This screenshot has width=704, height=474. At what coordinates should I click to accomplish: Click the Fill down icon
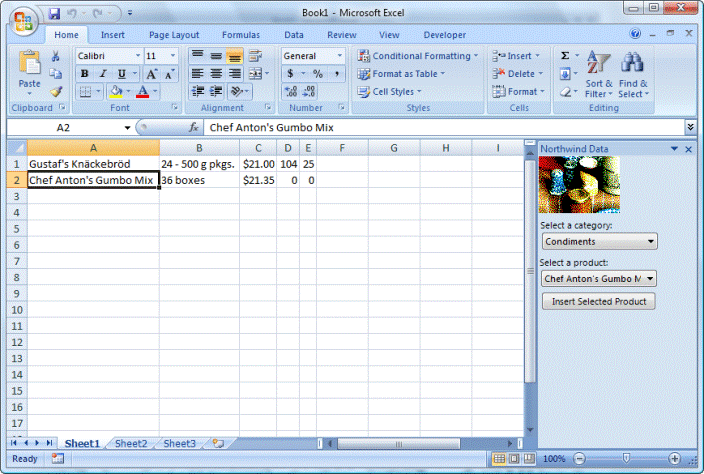coord(565,74)
